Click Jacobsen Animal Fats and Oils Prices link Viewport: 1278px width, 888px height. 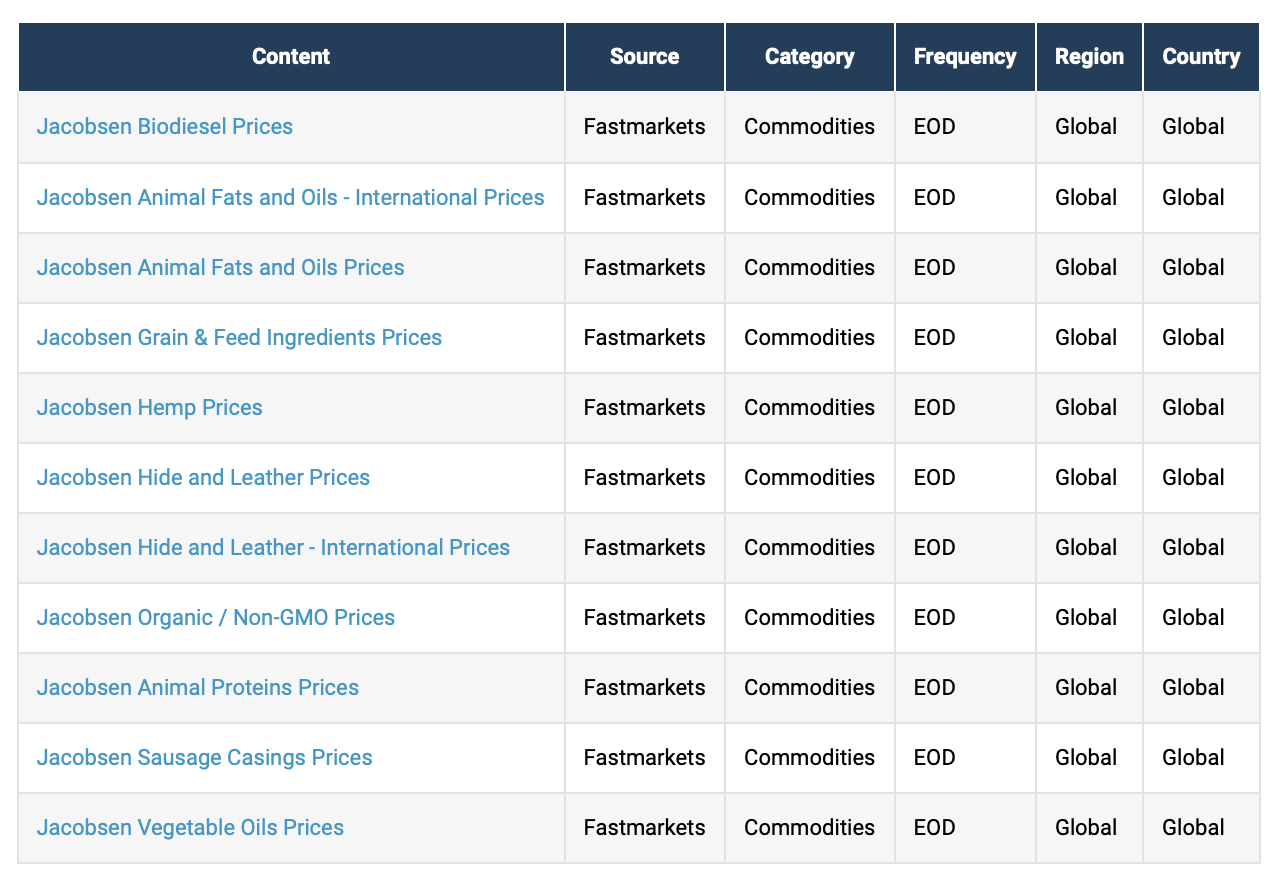coord(220,267)
